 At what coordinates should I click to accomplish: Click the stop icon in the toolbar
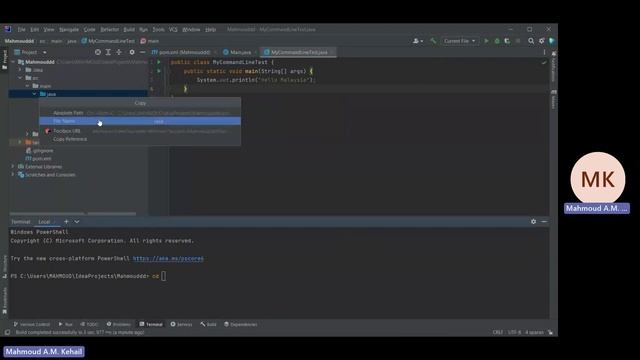[x=518, y=41]
